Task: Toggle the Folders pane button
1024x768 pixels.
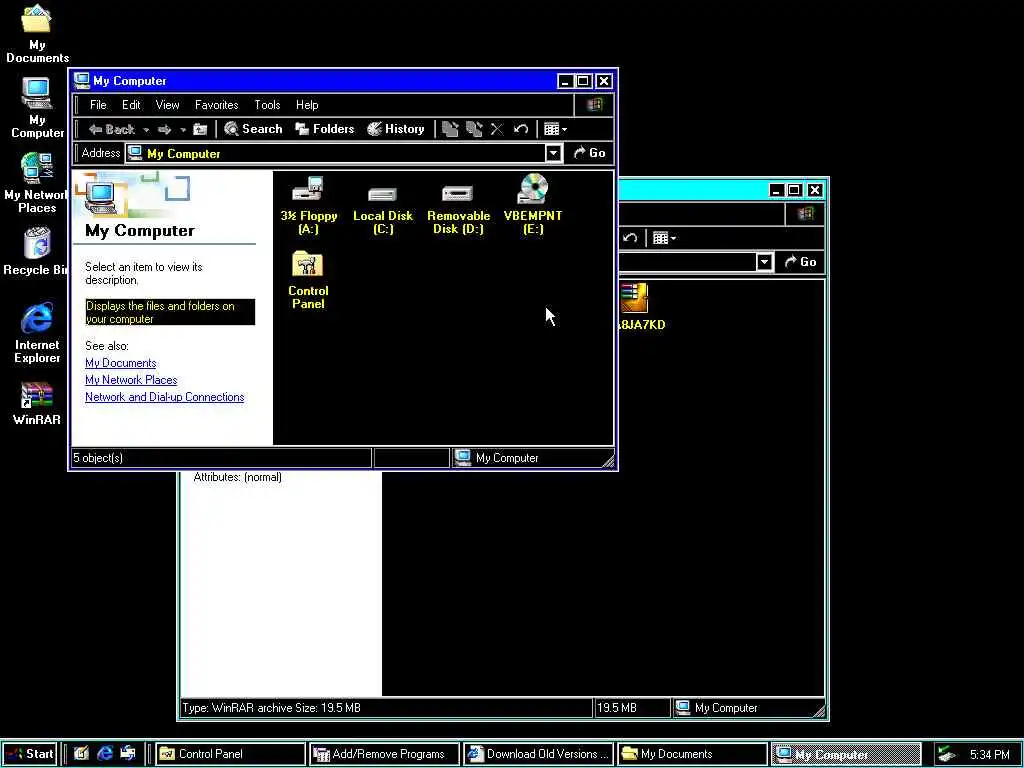Action: click(x=325, y=129)
